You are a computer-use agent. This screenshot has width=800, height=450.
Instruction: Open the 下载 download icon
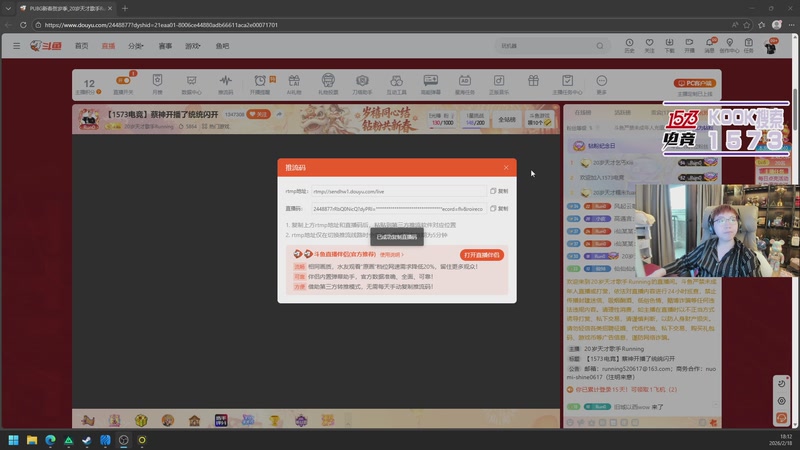[x=669, y=45]
